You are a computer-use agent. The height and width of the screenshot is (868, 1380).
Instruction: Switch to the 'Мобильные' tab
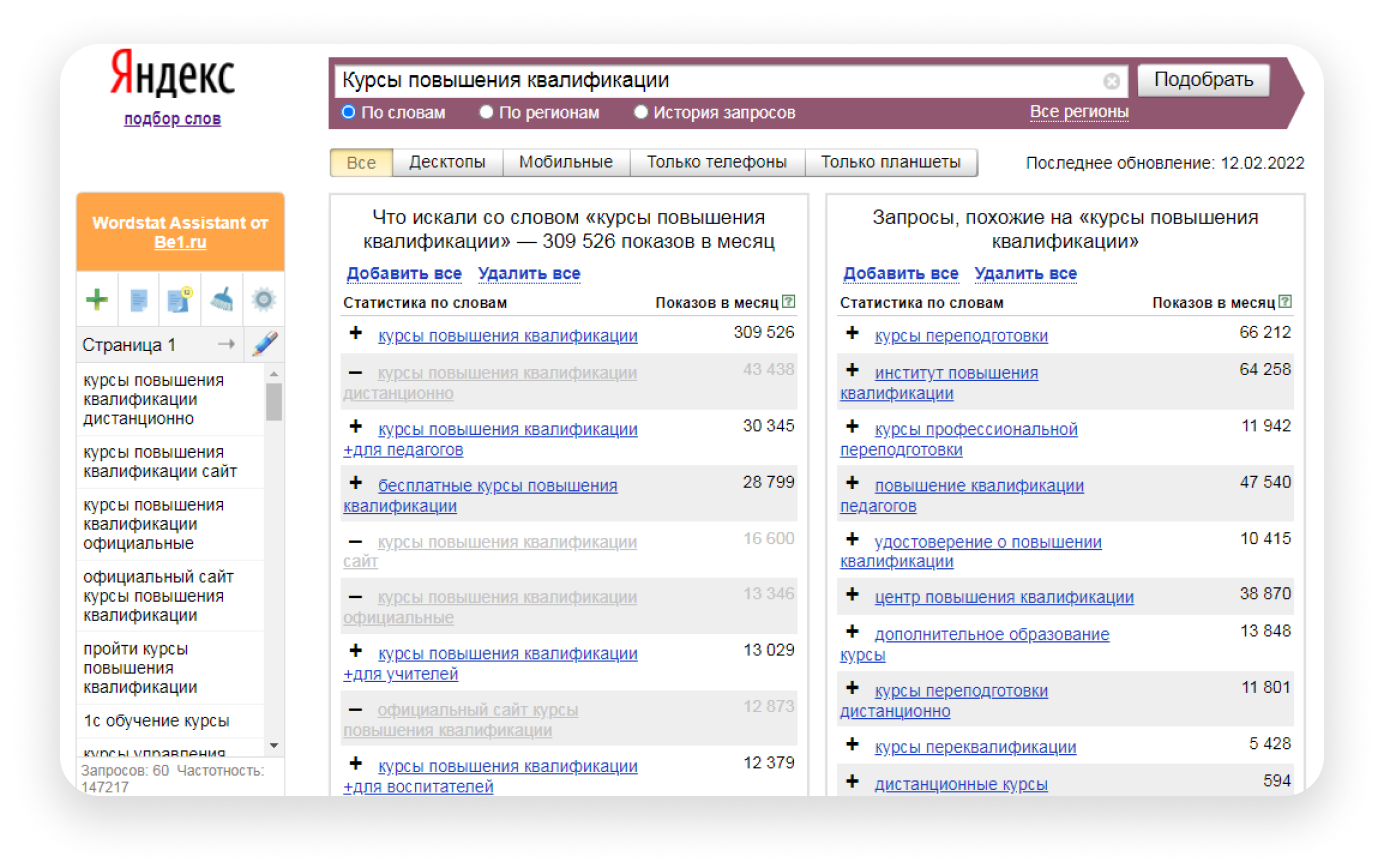pyautogui.click(x=566, y=162)
